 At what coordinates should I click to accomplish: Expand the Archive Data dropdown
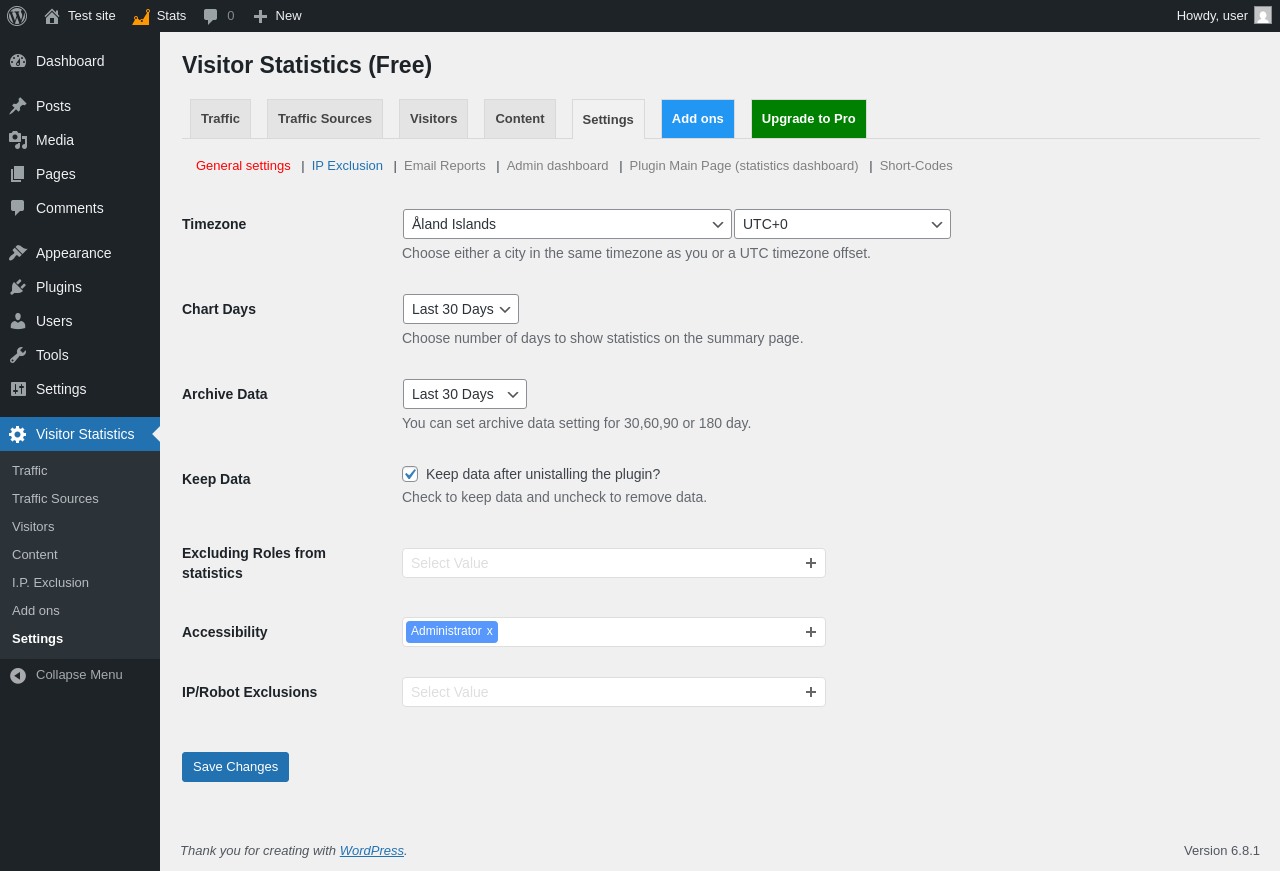[465, 394]
